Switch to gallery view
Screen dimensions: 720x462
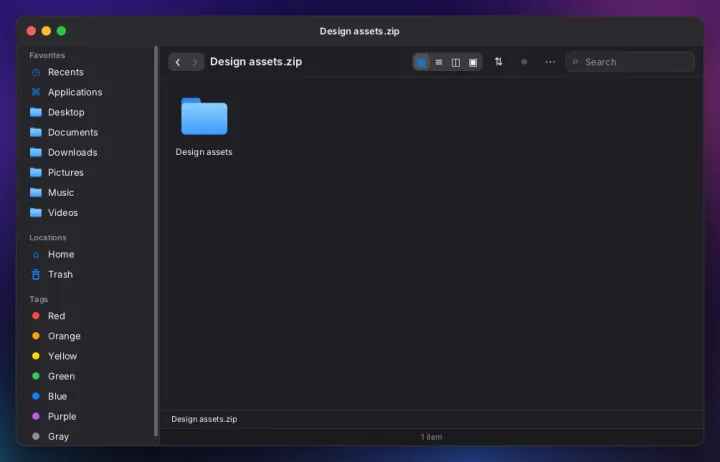pyautogui.click(x=473, y=62)
